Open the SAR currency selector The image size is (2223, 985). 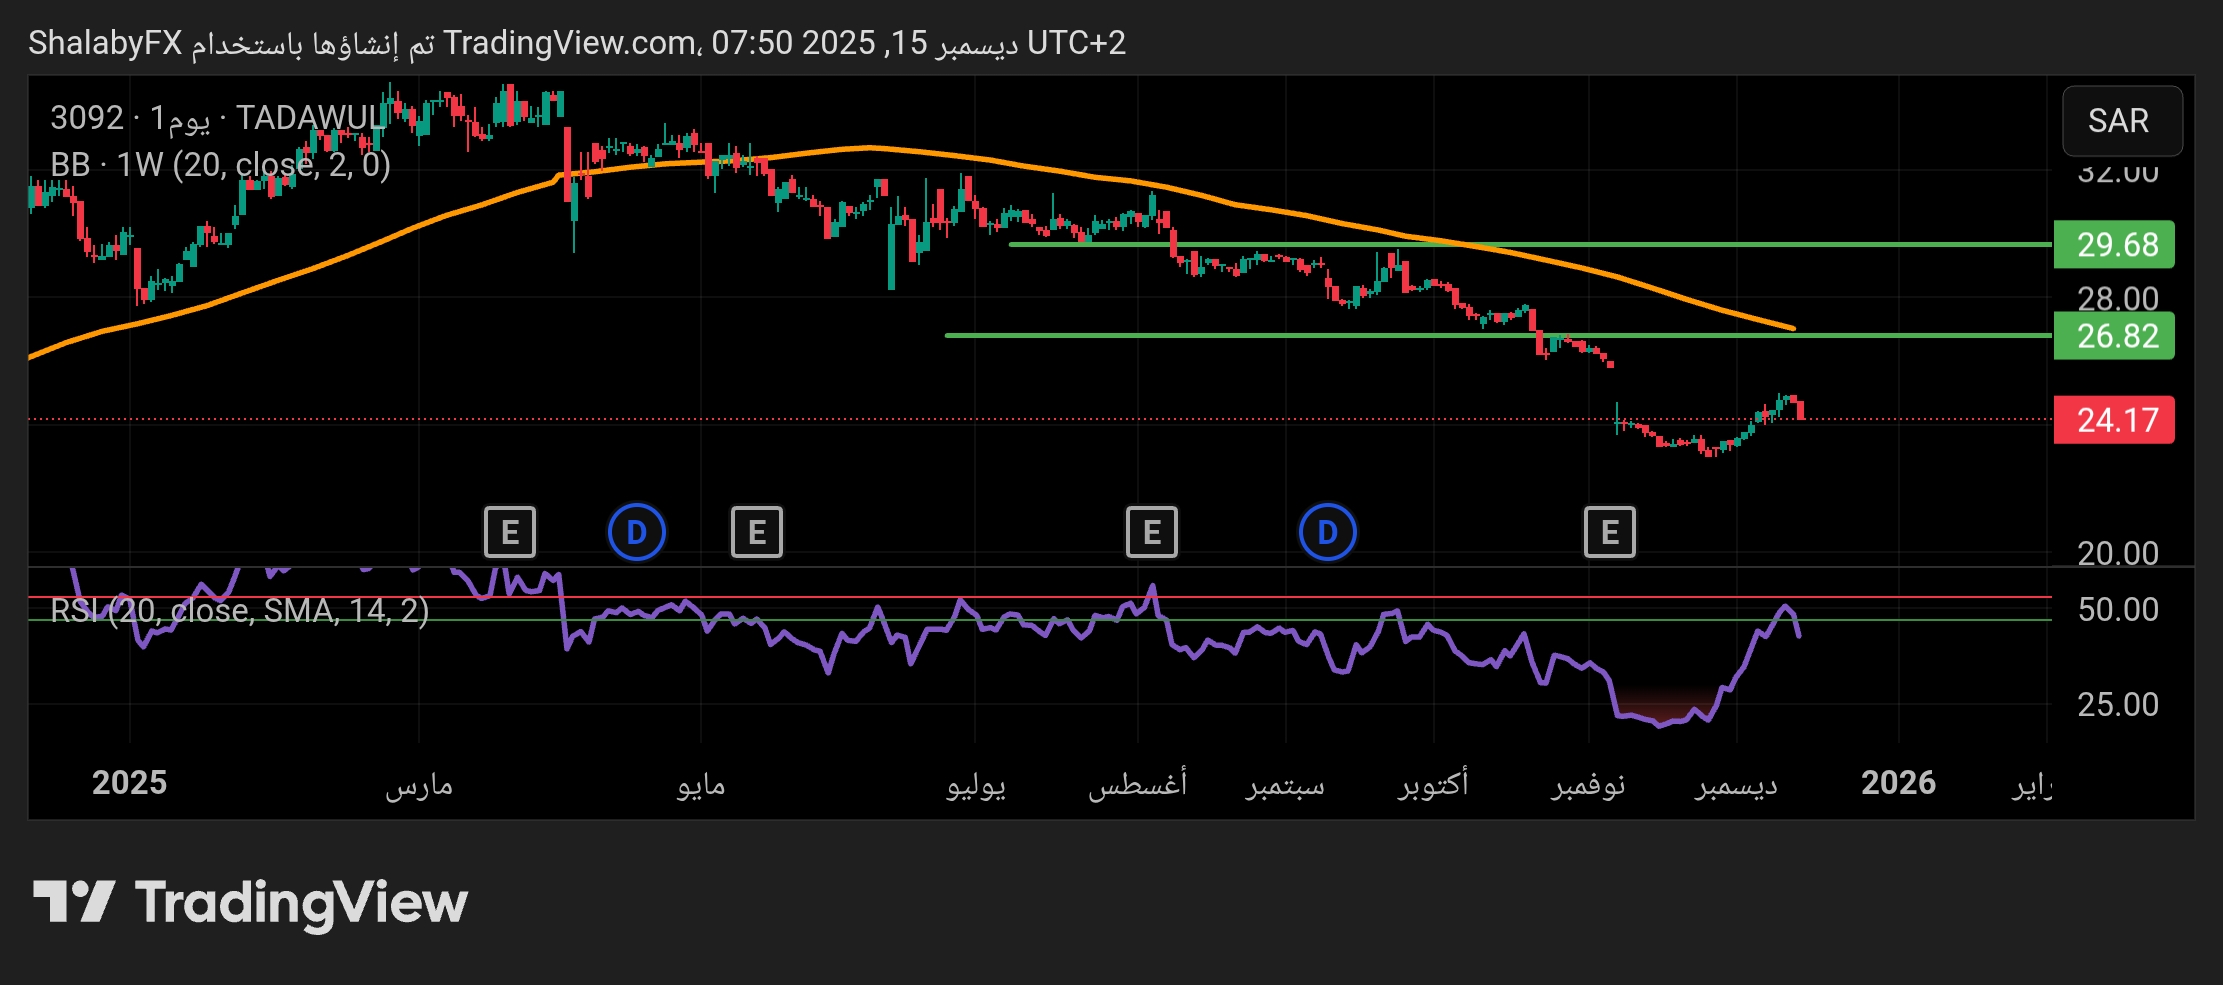pos(2121,121)
